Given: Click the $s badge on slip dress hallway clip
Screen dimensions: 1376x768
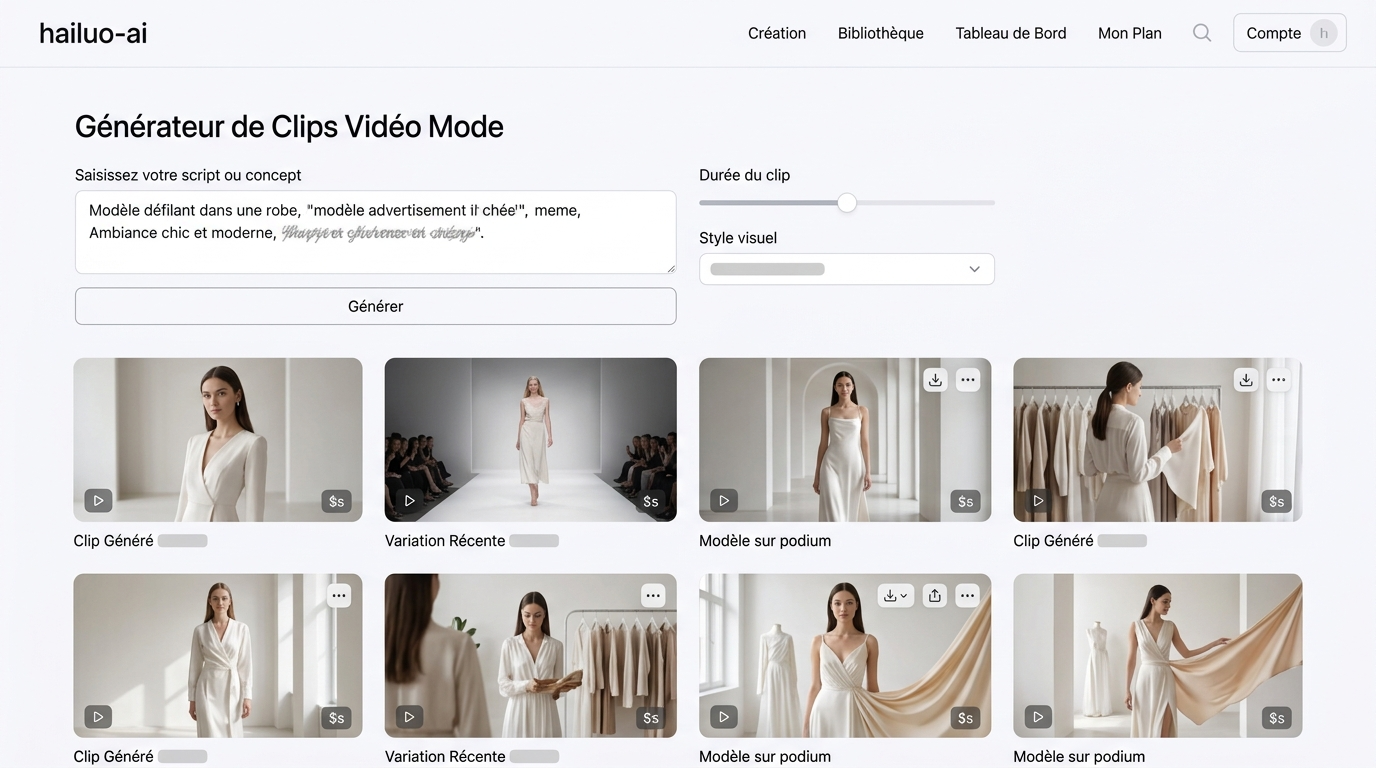Looking at the screenshot, I should pyautogui.click(x=965, y=501).
